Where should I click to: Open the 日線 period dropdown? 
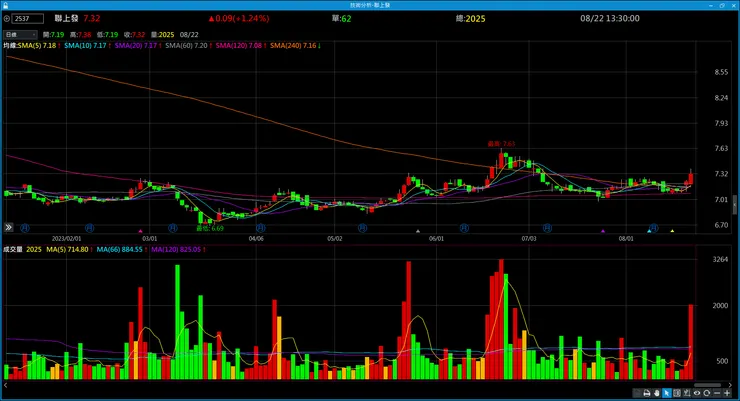click(20, 34)
